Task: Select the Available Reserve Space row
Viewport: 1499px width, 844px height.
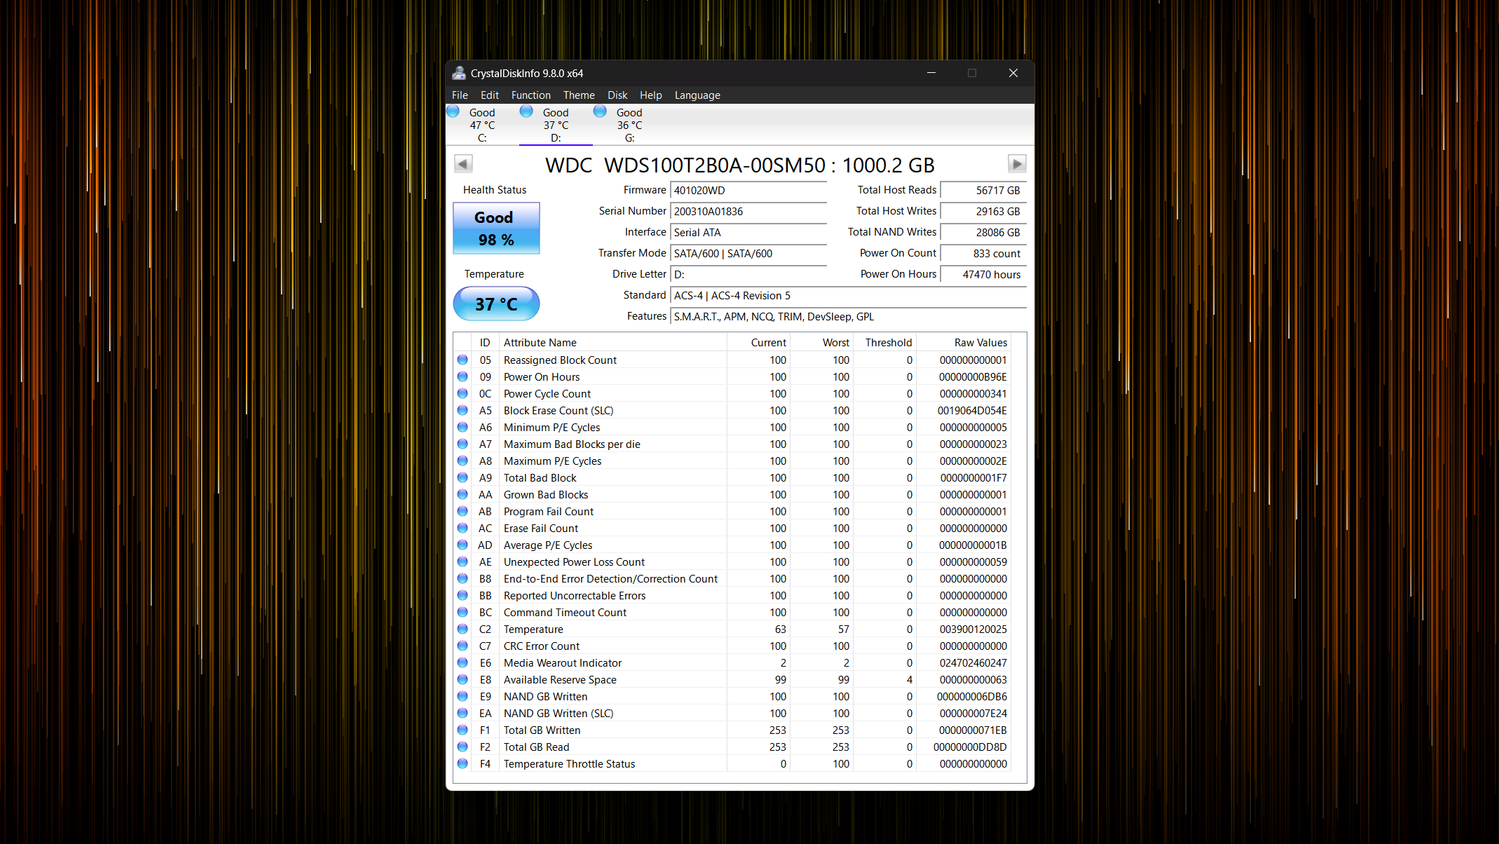Action: 739,680
